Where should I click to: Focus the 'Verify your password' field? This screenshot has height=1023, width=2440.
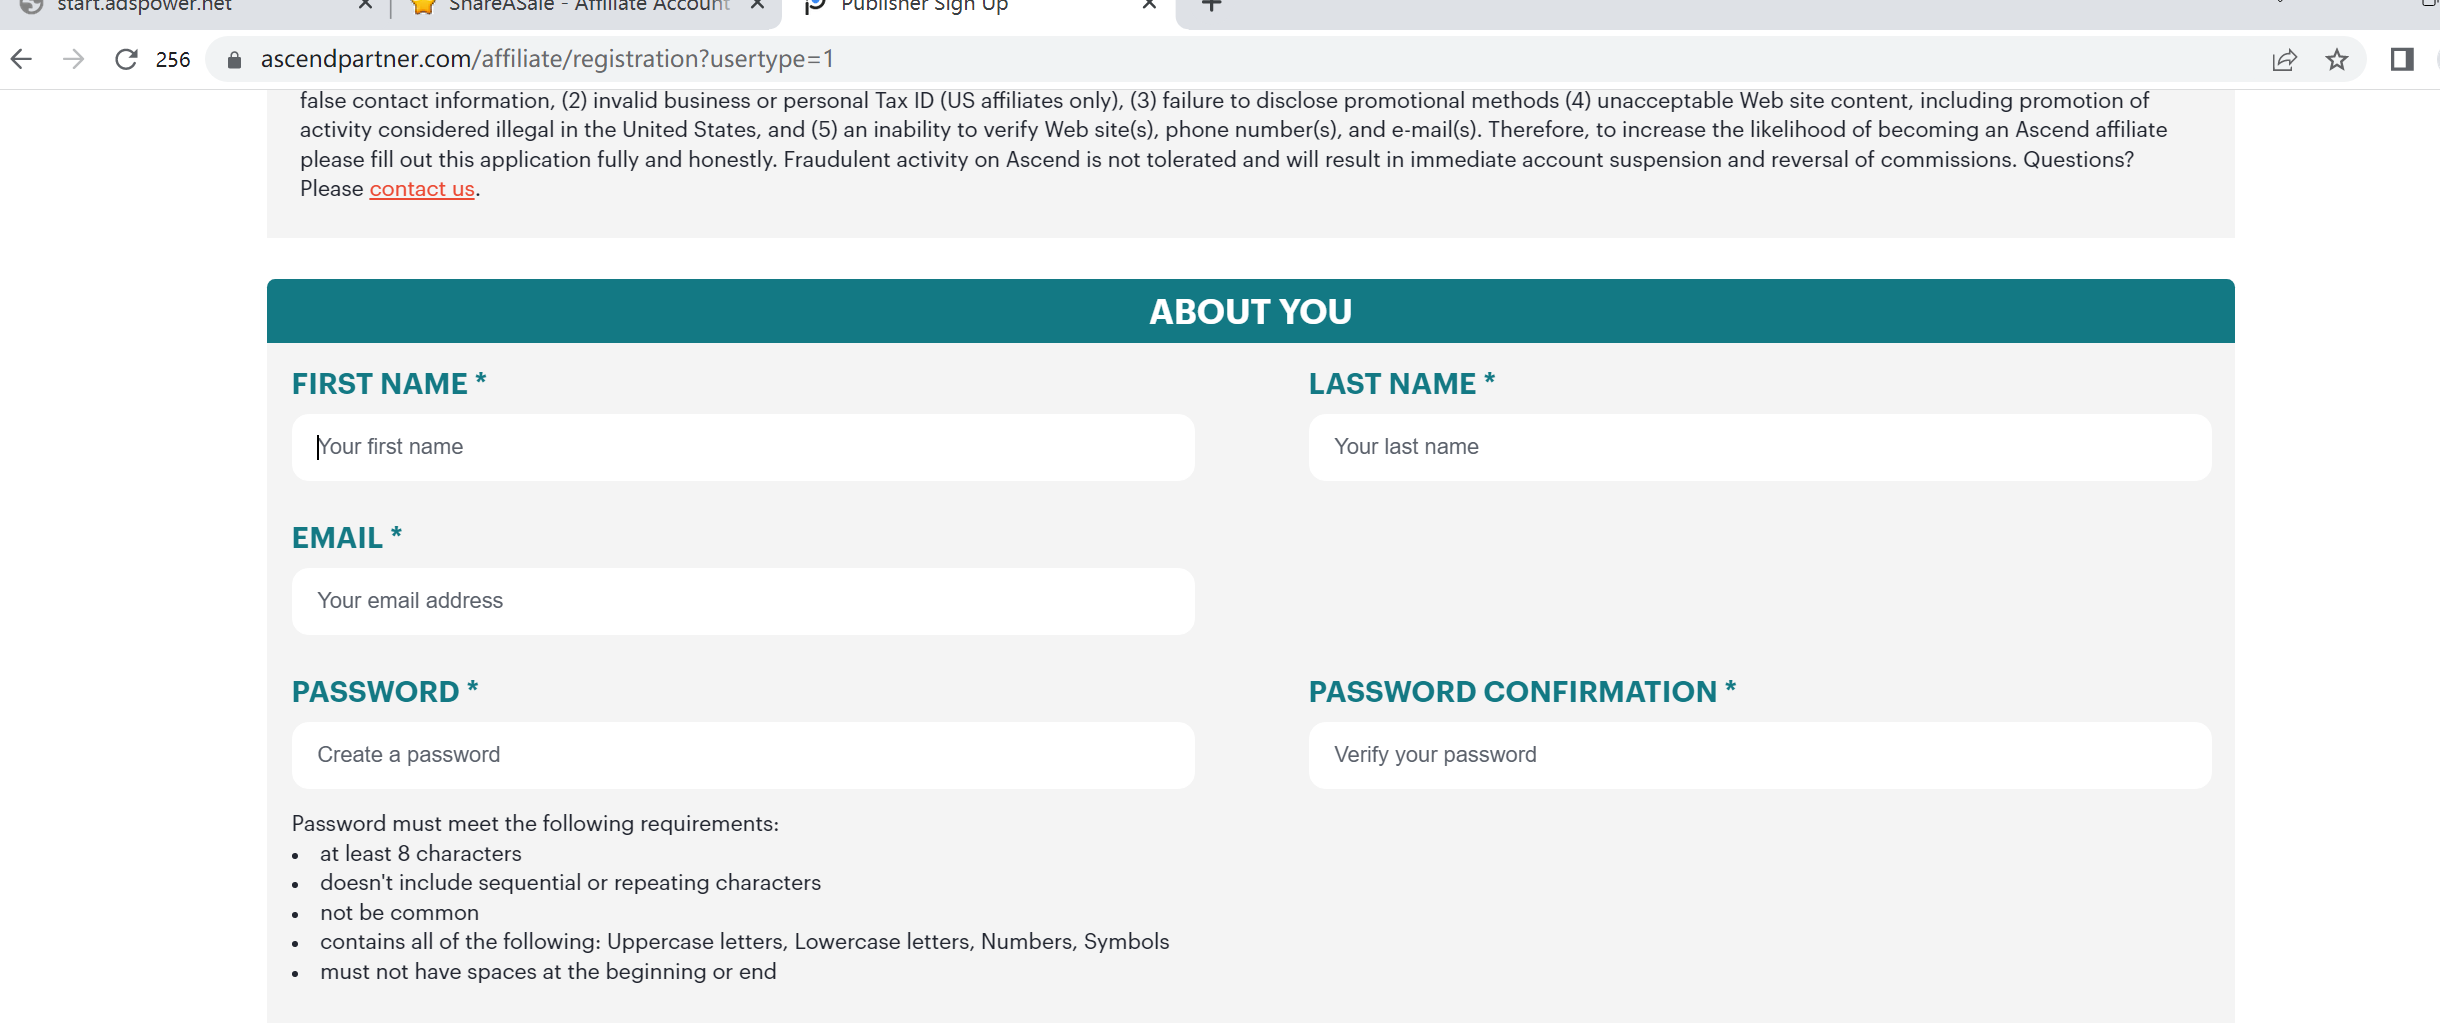click(x=1760, y=755)
